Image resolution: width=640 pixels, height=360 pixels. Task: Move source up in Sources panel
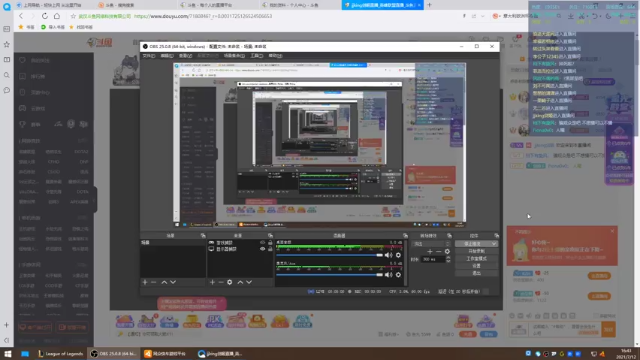(x=240, y=282)
